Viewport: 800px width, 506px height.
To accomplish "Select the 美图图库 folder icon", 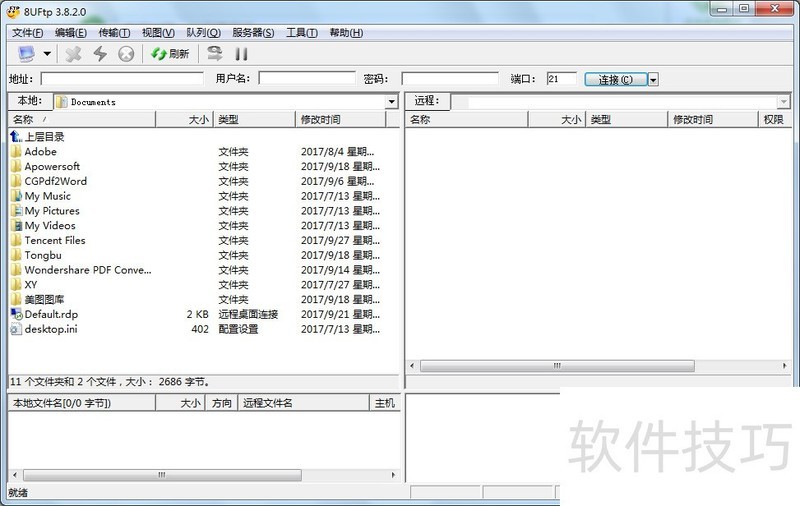I will [x=16, y=299].
